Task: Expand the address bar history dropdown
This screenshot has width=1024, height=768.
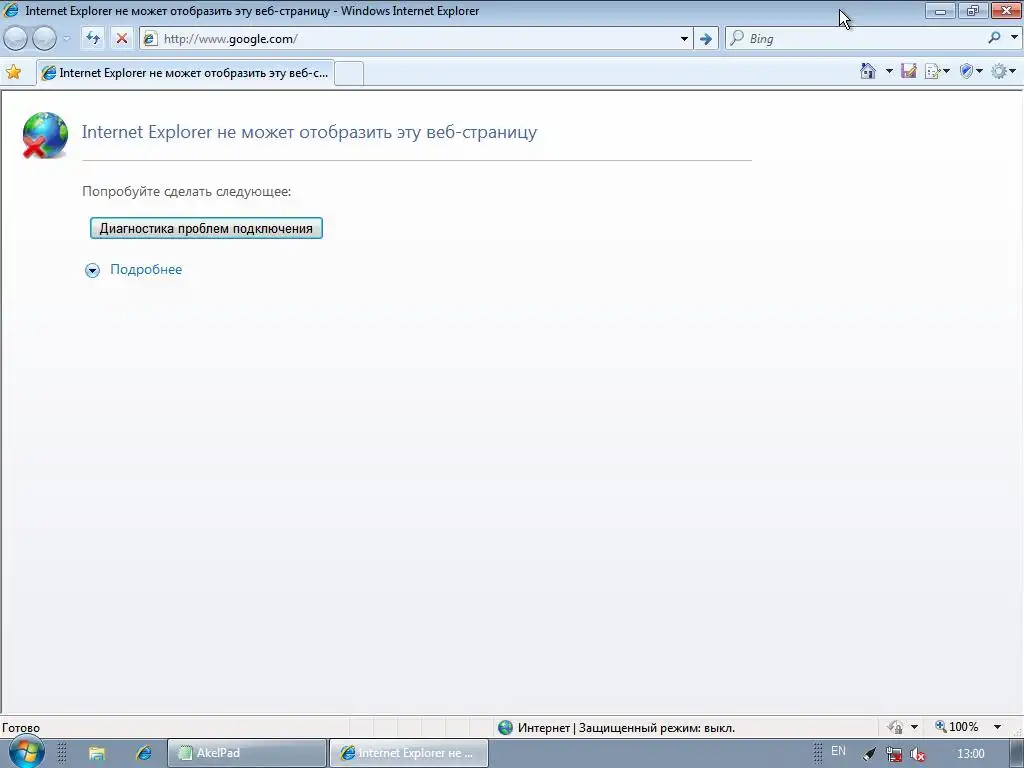Action: click(x=684, y=39)
